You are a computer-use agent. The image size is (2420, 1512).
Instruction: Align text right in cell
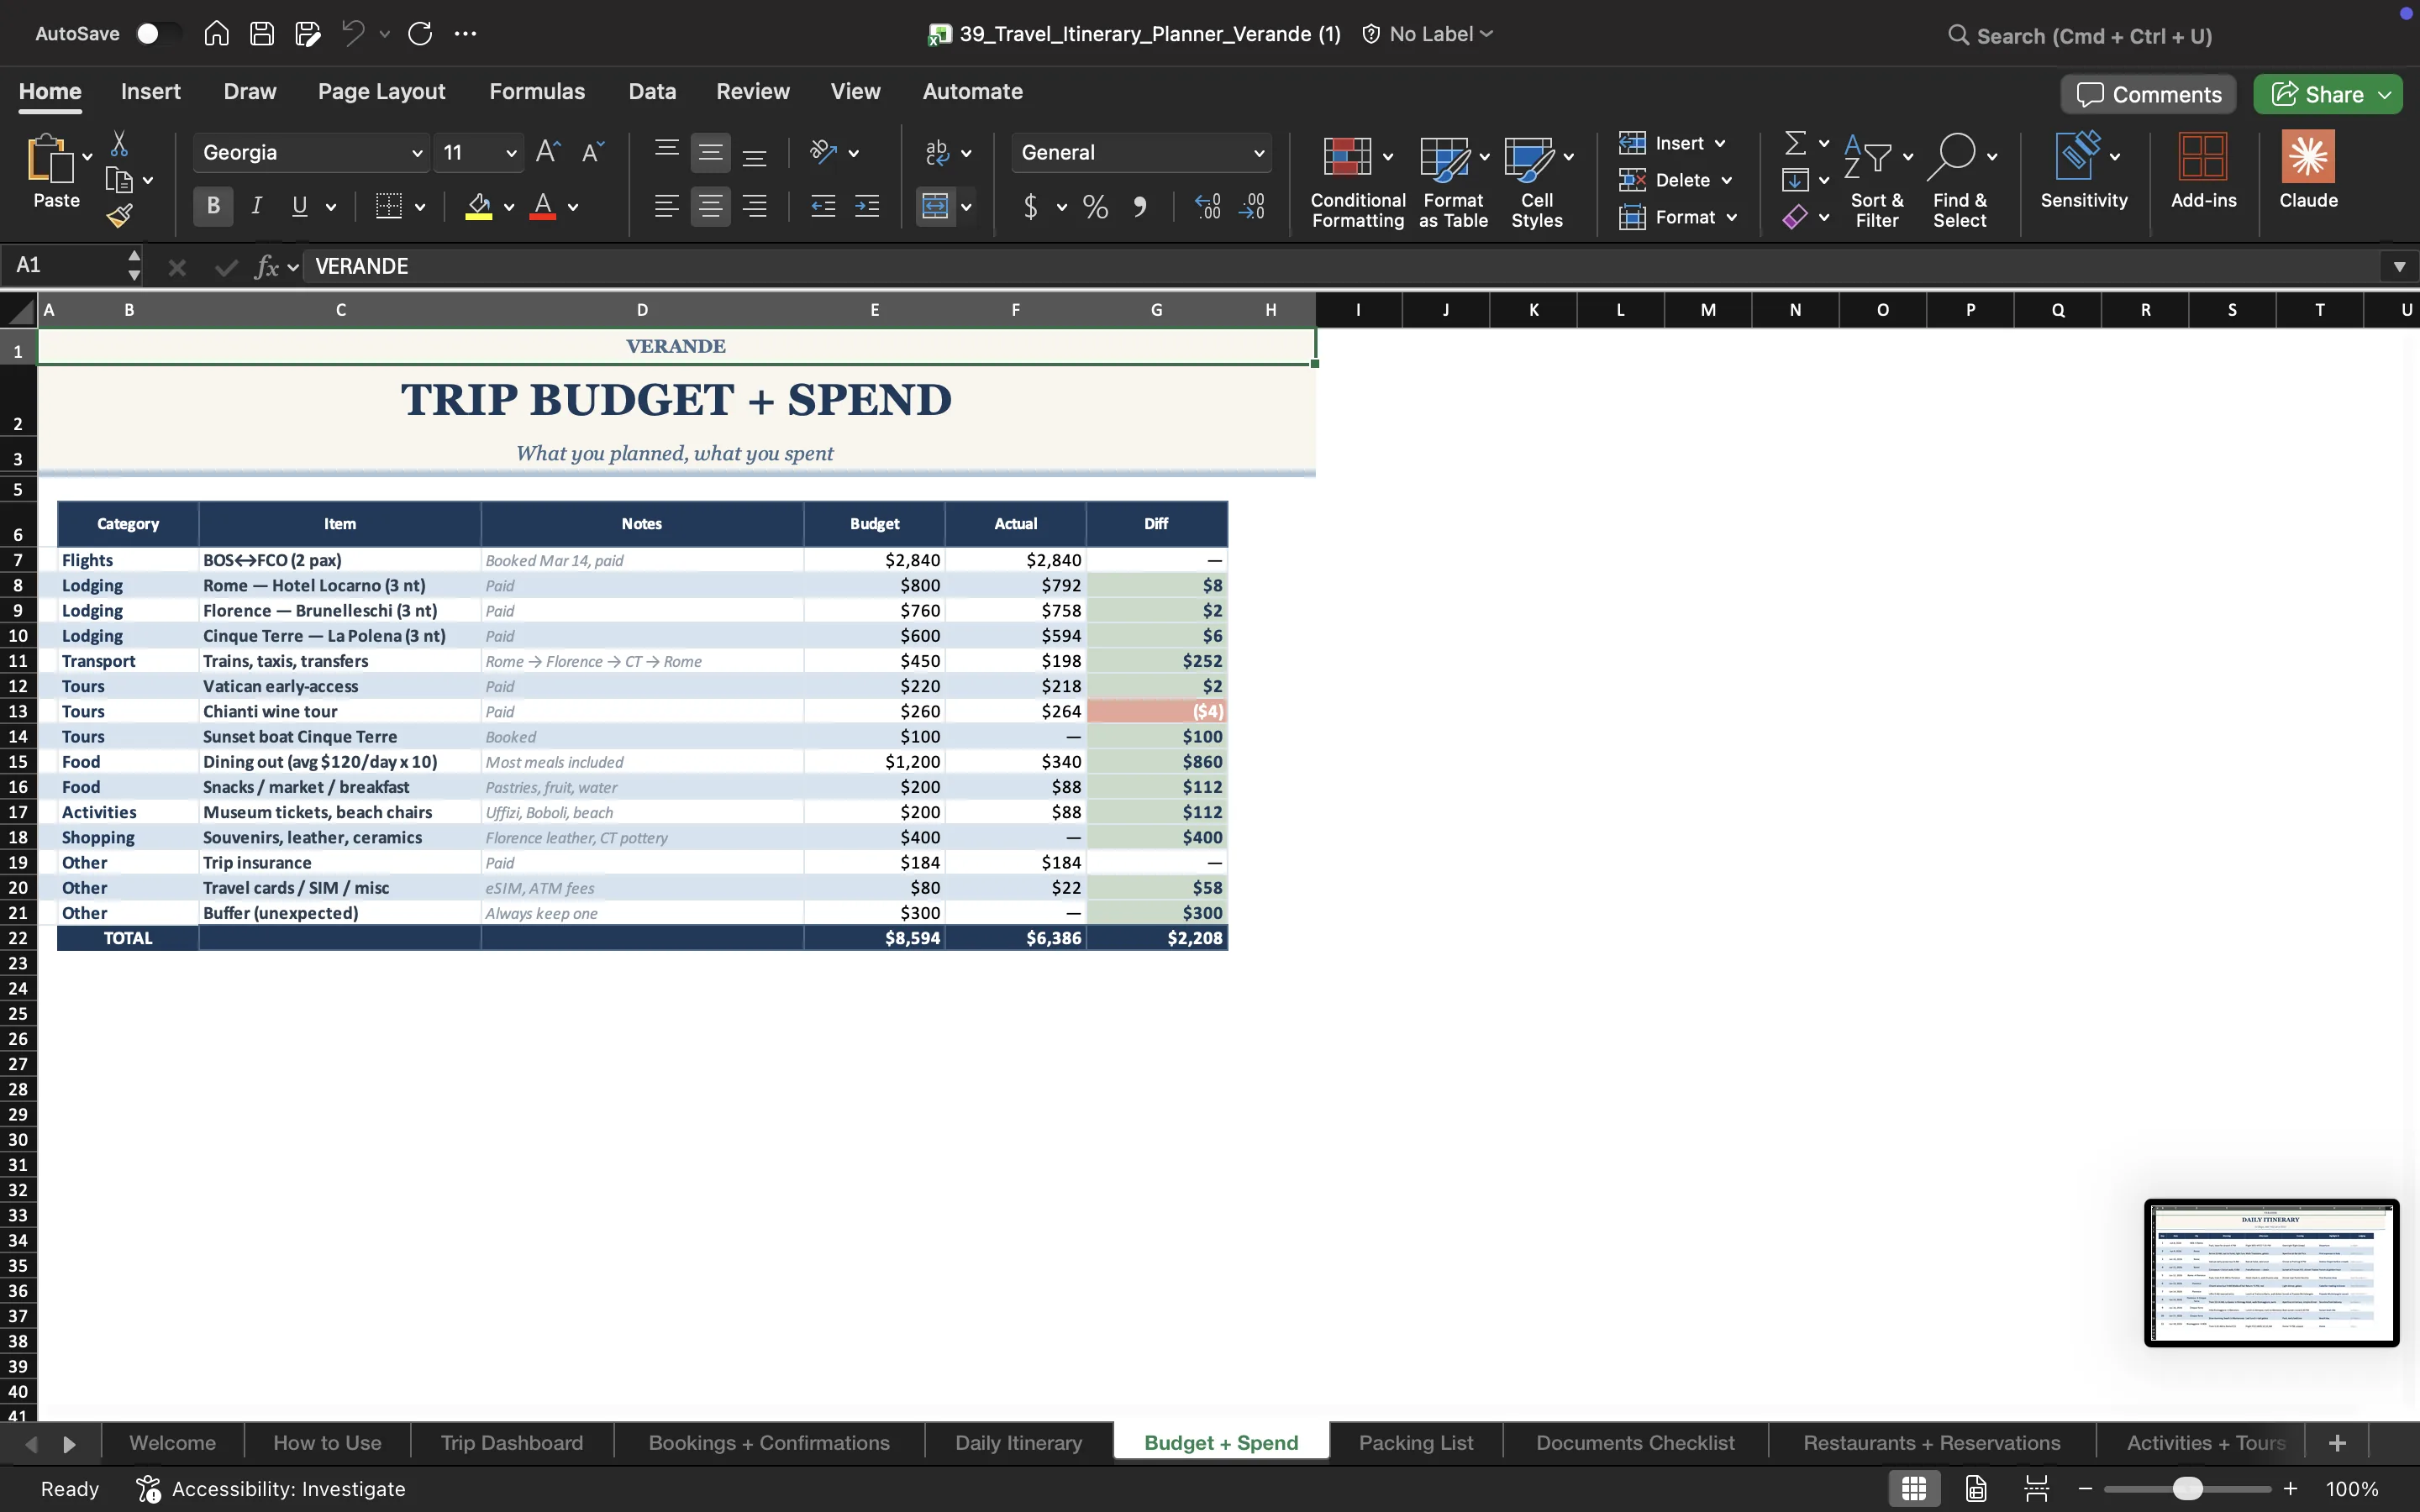pos(755,207)
